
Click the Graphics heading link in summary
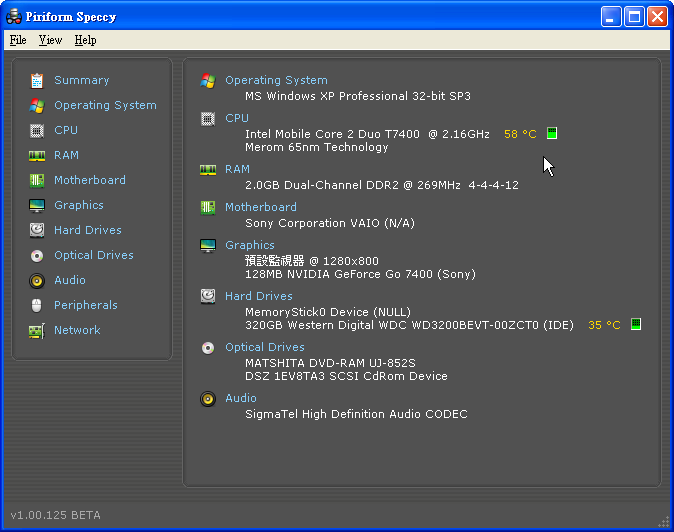(250, 245)
